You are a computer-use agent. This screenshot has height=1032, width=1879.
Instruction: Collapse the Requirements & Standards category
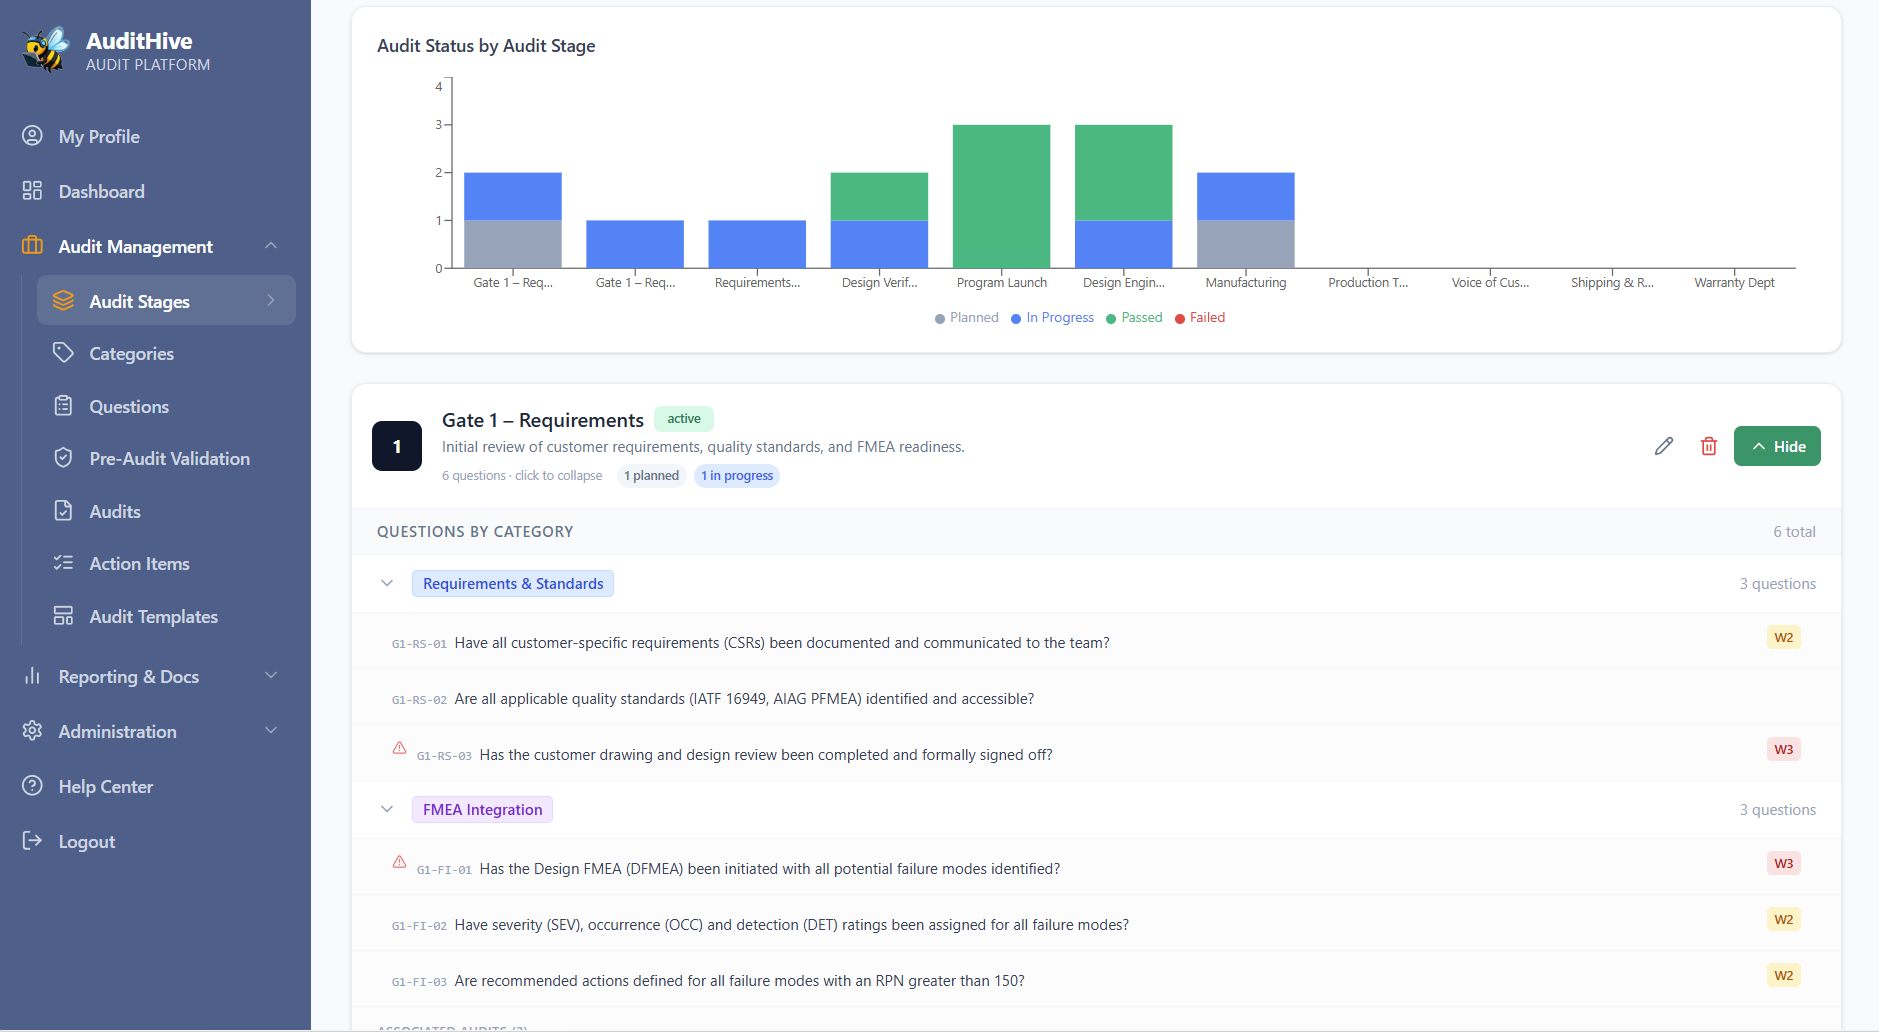tap(387, 583)
